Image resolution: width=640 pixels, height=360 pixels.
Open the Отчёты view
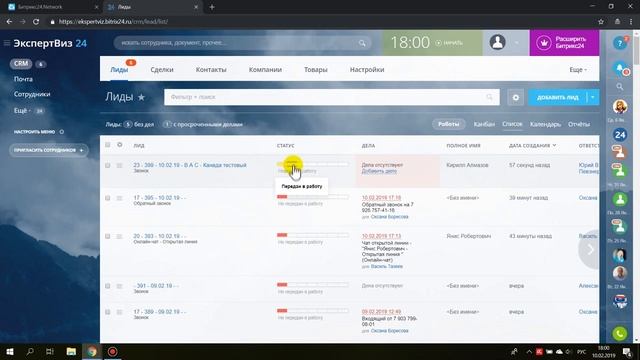[x=579, y=124]
